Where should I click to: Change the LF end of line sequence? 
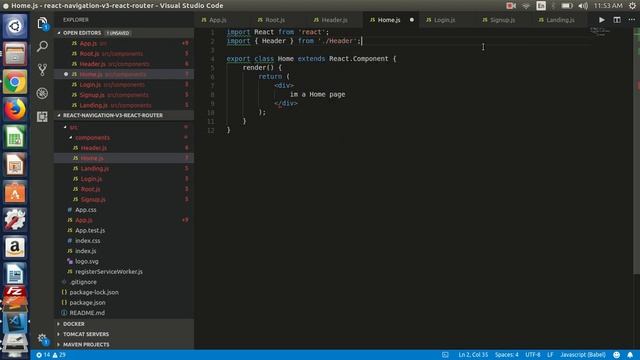[x=550, y=355]
